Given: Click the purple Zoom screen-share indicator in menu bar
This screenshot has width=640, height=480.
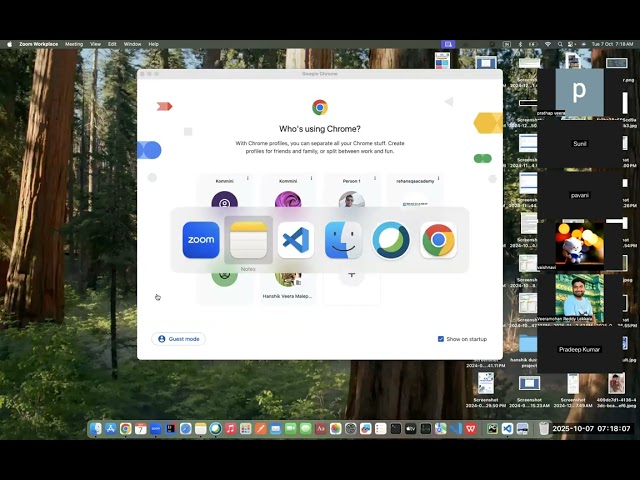Looking at the screenshot, I should (448, 44).
